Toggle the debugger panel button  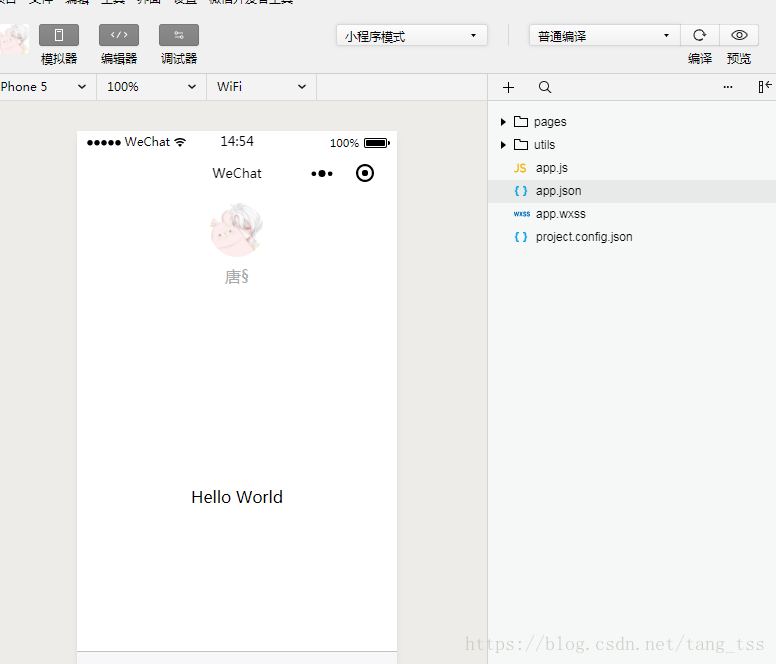pyautogui.click(x=179, y=35)
